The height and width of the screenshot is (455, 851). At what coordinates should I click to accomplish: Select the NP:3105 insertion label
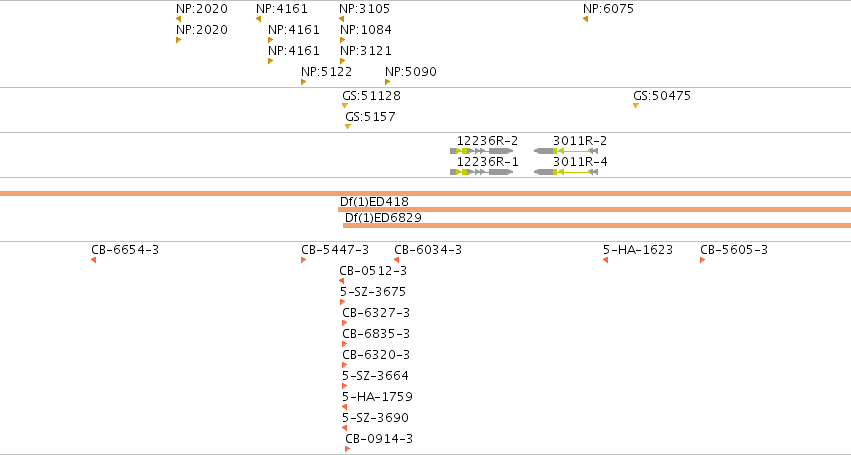pos(364,9)
